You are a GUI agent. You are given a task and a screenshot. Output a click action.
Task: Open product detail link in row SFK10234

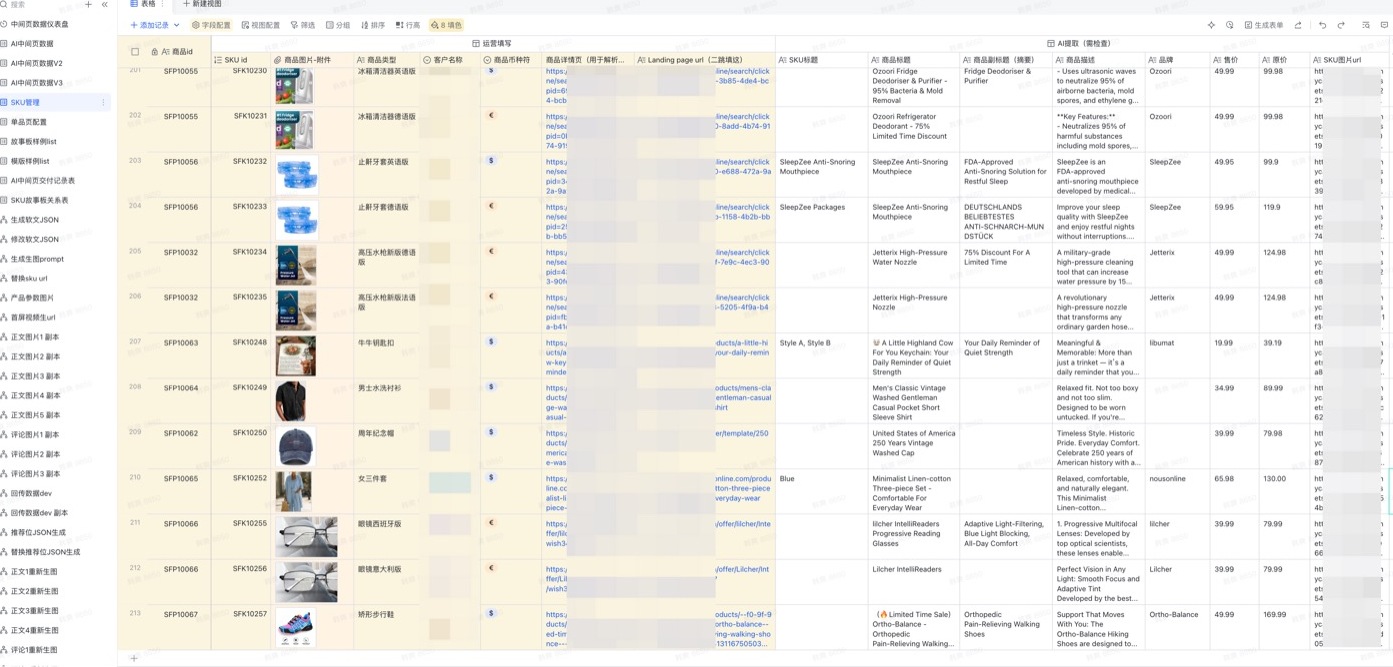coord(556,265)
